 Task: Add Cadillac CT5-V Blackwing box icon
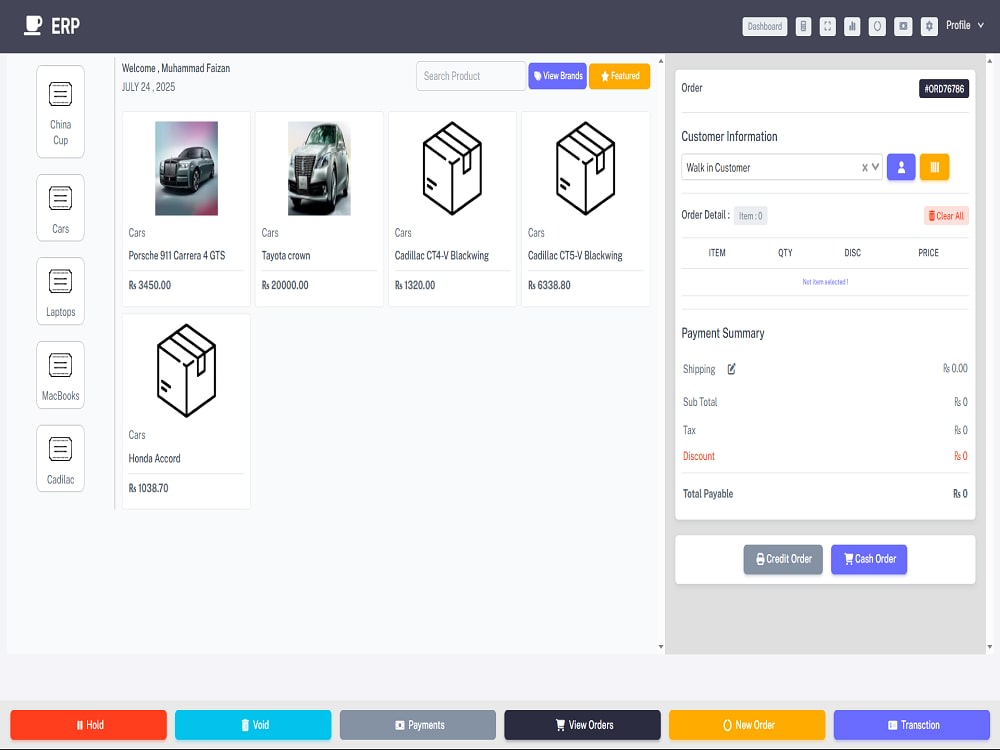(585, 168)
